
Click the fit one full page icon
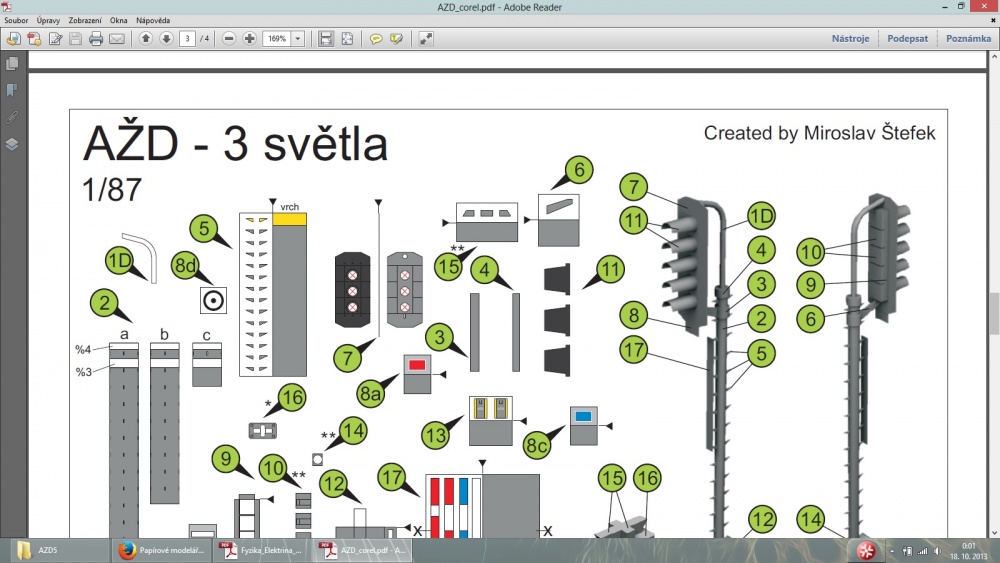[347, 39]
